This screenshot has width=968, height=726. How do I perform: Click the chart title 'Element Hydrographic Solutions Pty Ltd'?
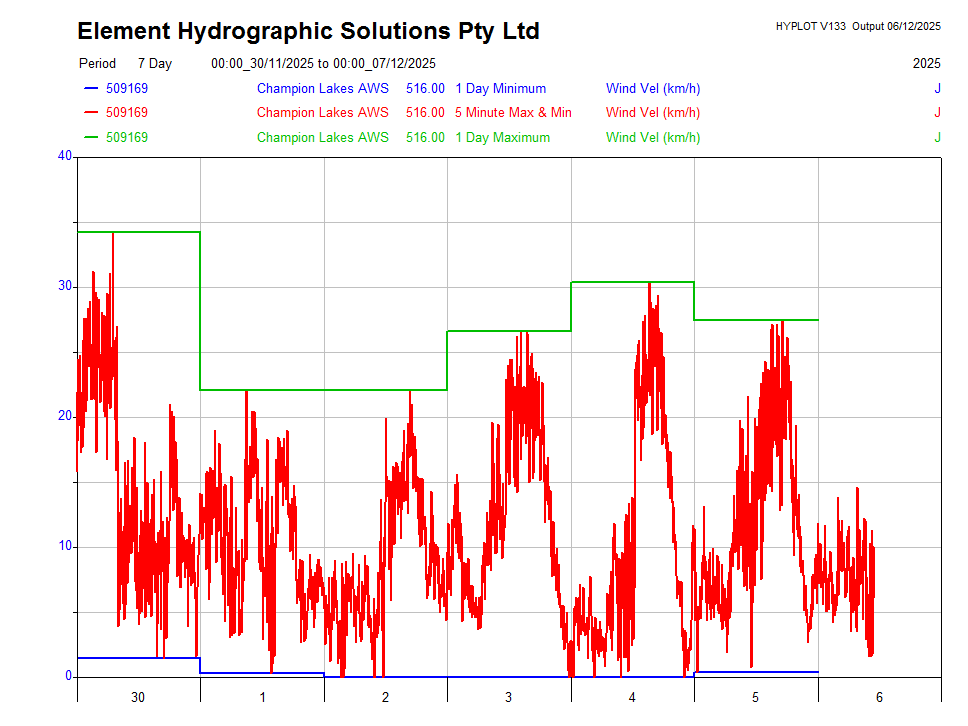[308, 32]
